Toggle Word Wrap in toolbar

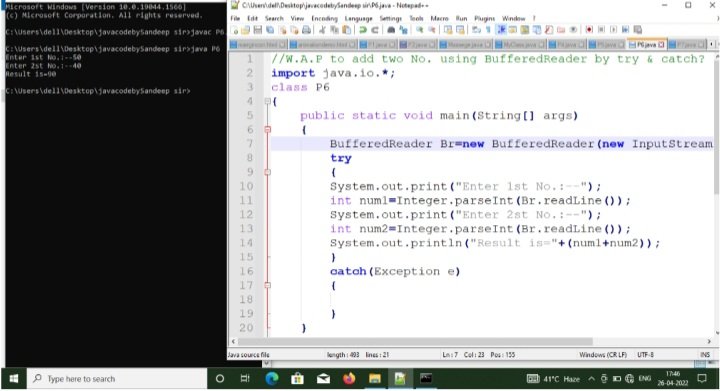point(476,30)
